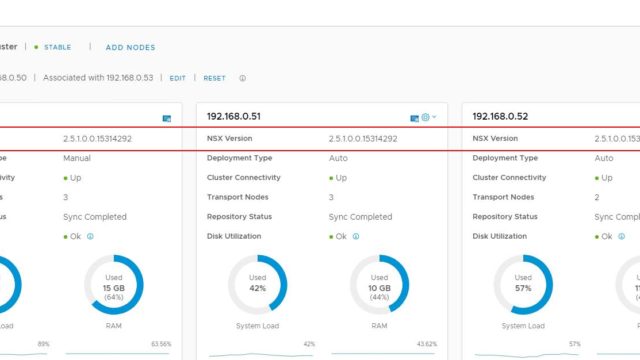640x360 pixels.
Task: Click the 192.168.0.52 node heading
Action: pos(500,116)
